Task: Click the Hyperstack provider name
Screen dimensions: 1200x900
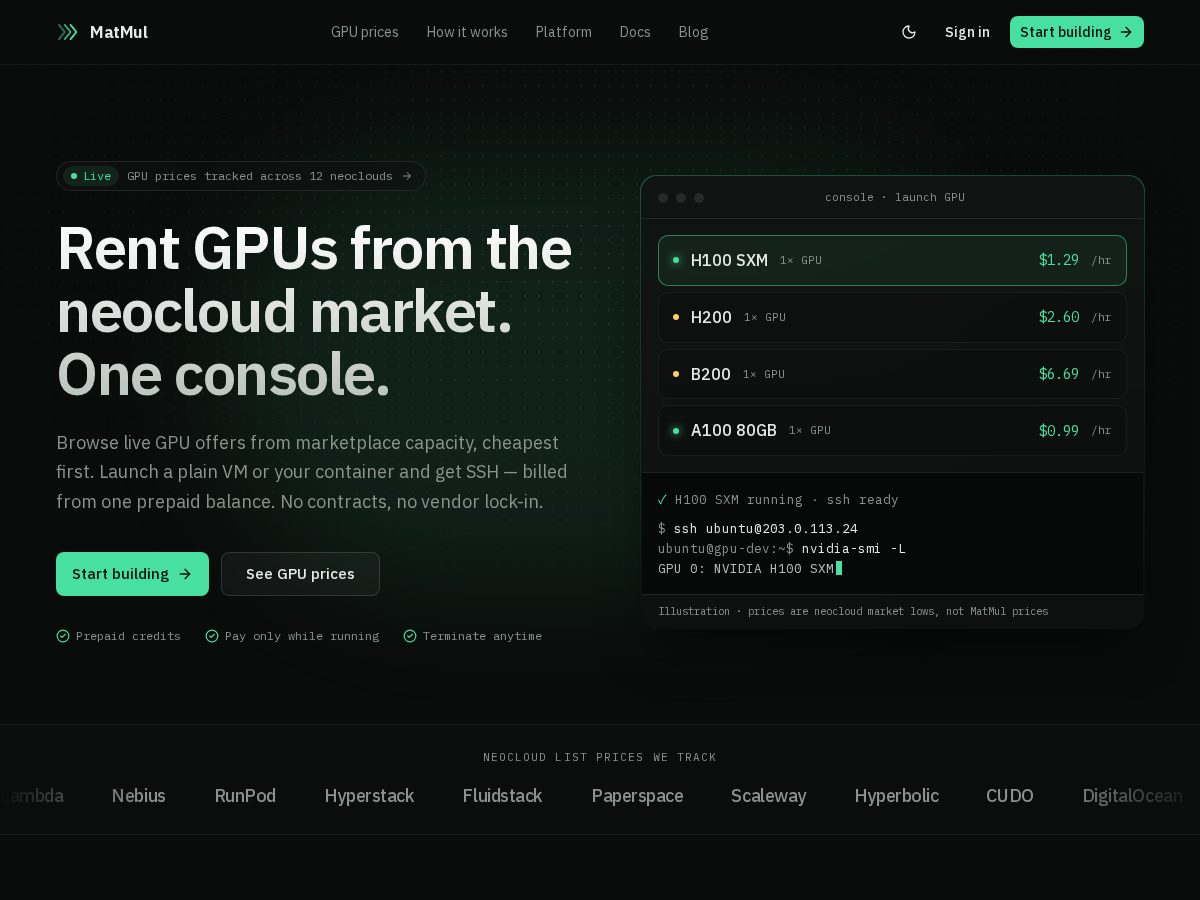Action: point(369,796)
